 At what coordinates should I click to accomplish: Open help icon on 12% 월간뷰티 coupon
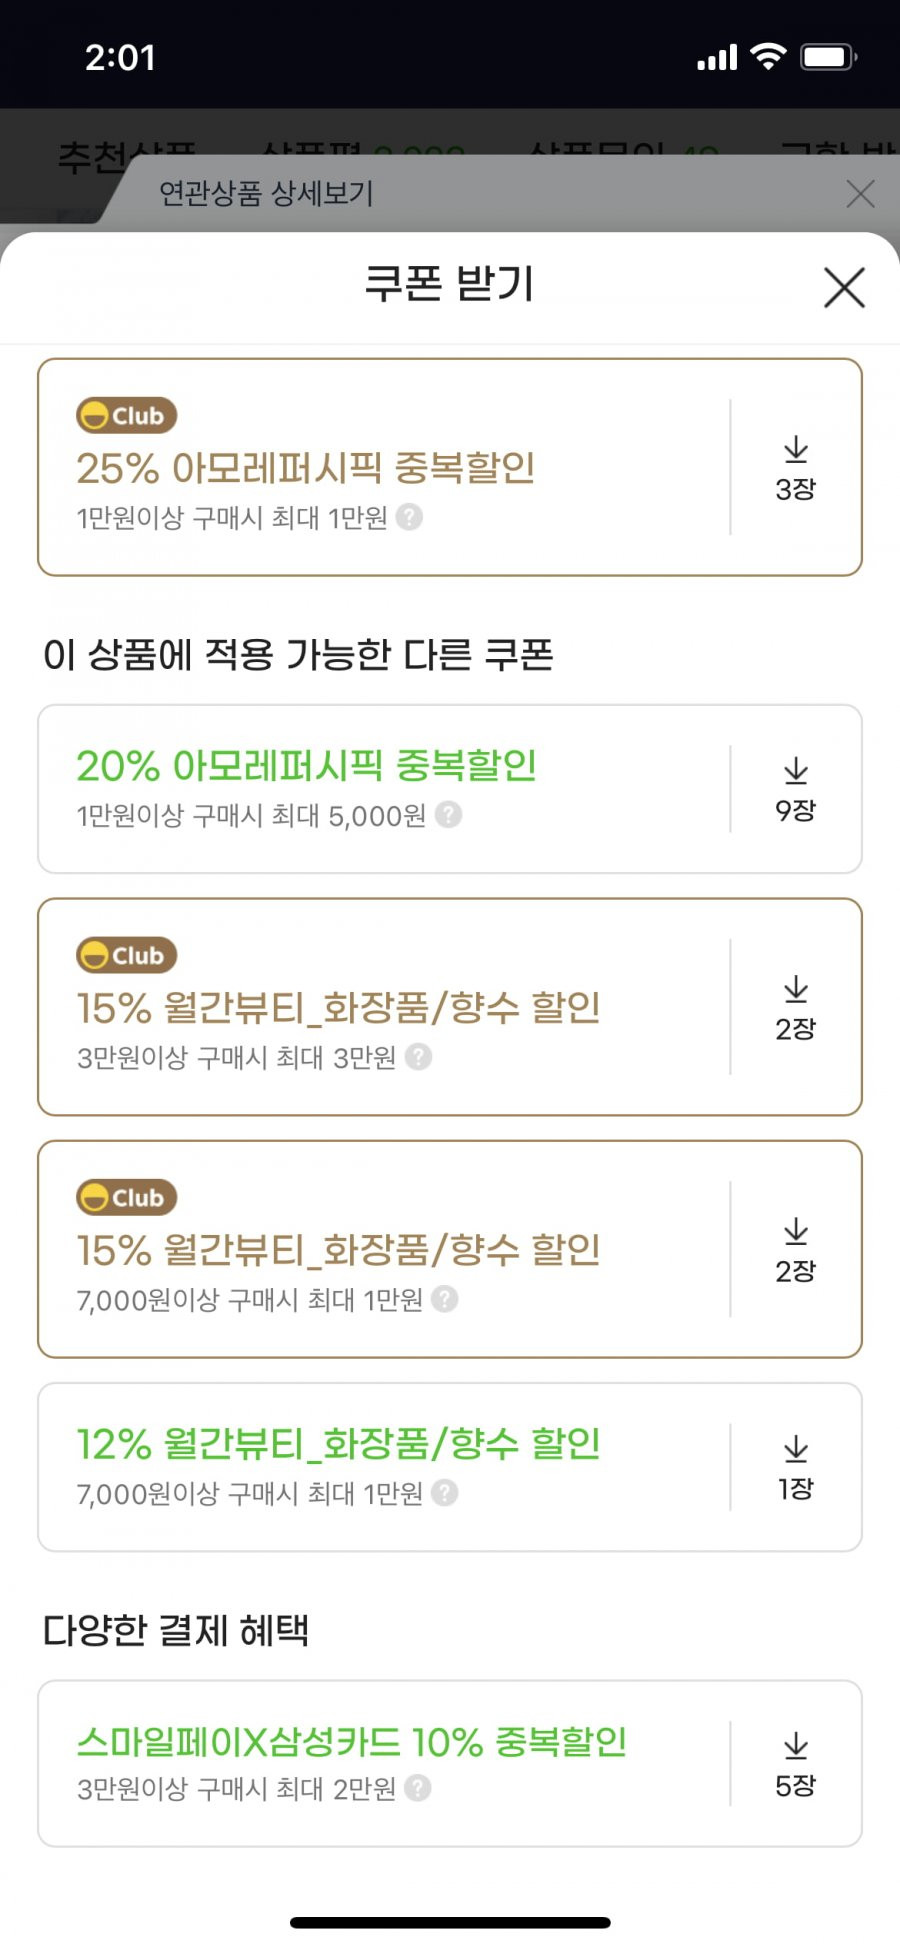(x=444, y=1493)
